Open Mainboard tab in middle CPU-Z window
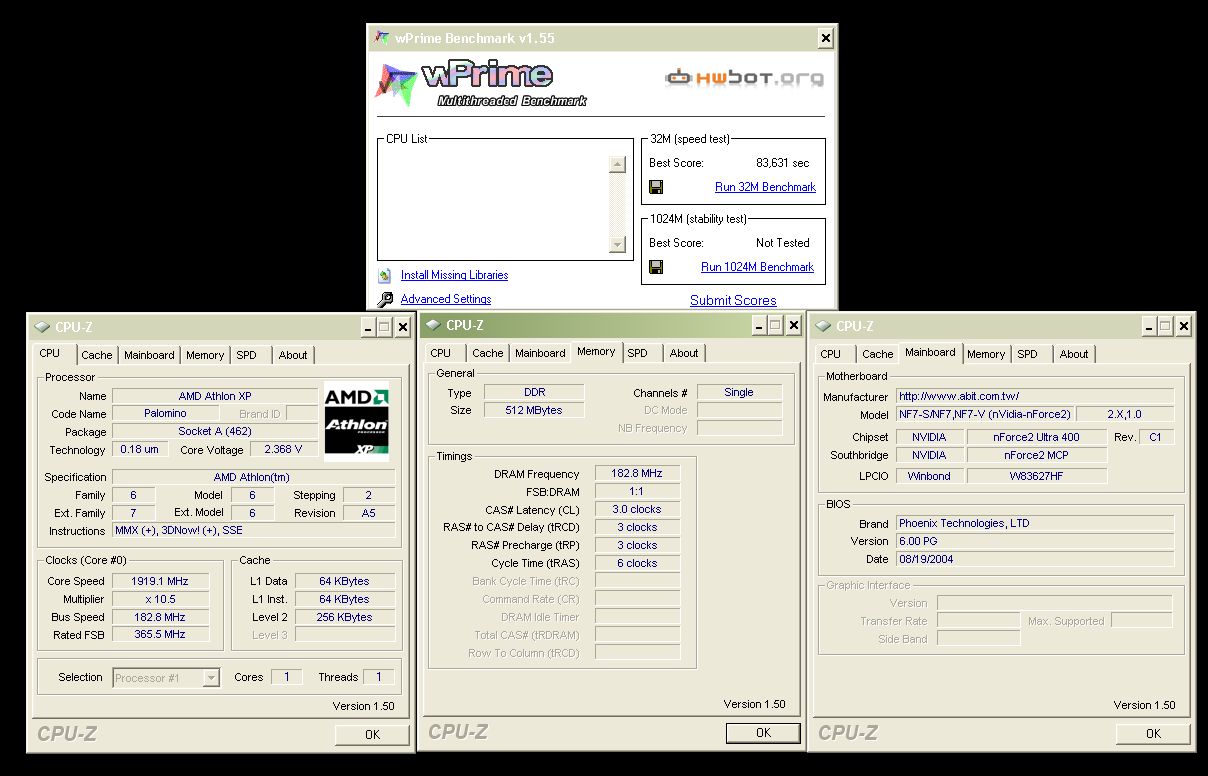This screenshot has width=1208, height=776. tap(540, 353)
